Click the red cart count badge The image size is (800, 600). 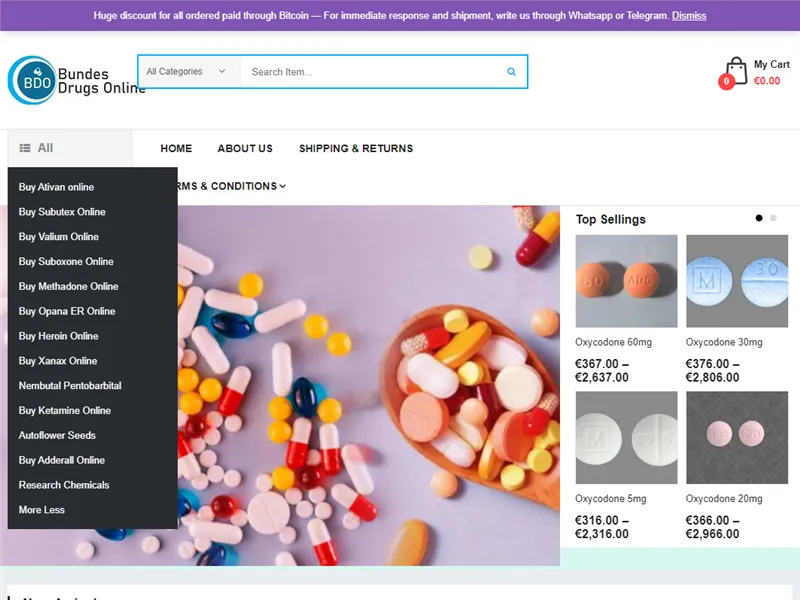(x=726, y=82)
